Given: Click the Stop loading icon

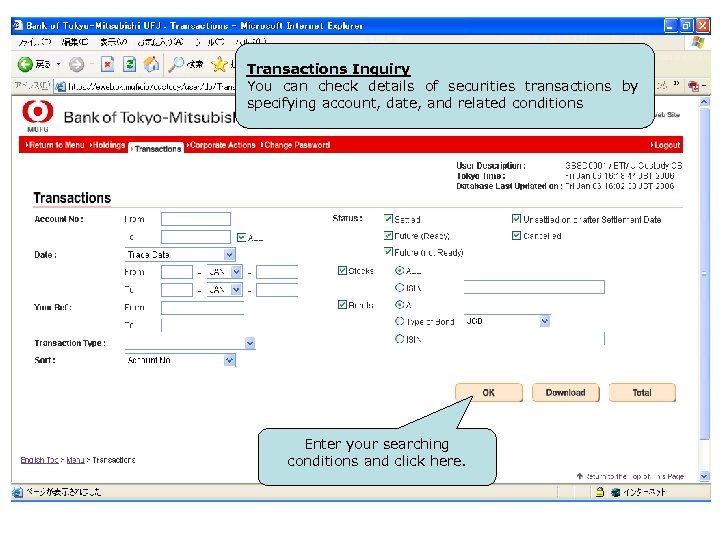Looking at the screenshot, I should (107, 64).
